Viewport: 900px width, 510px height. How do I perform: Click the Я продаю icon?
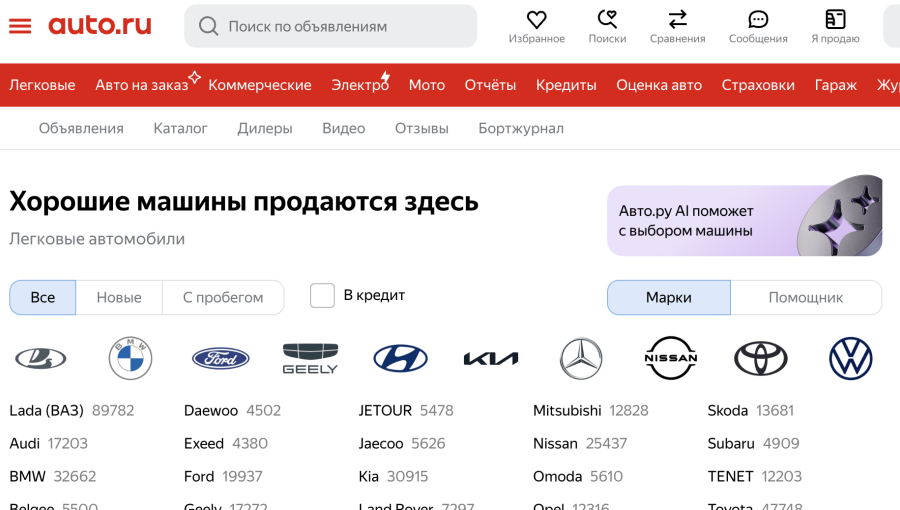pyautogui.click(x=835, y=20)
